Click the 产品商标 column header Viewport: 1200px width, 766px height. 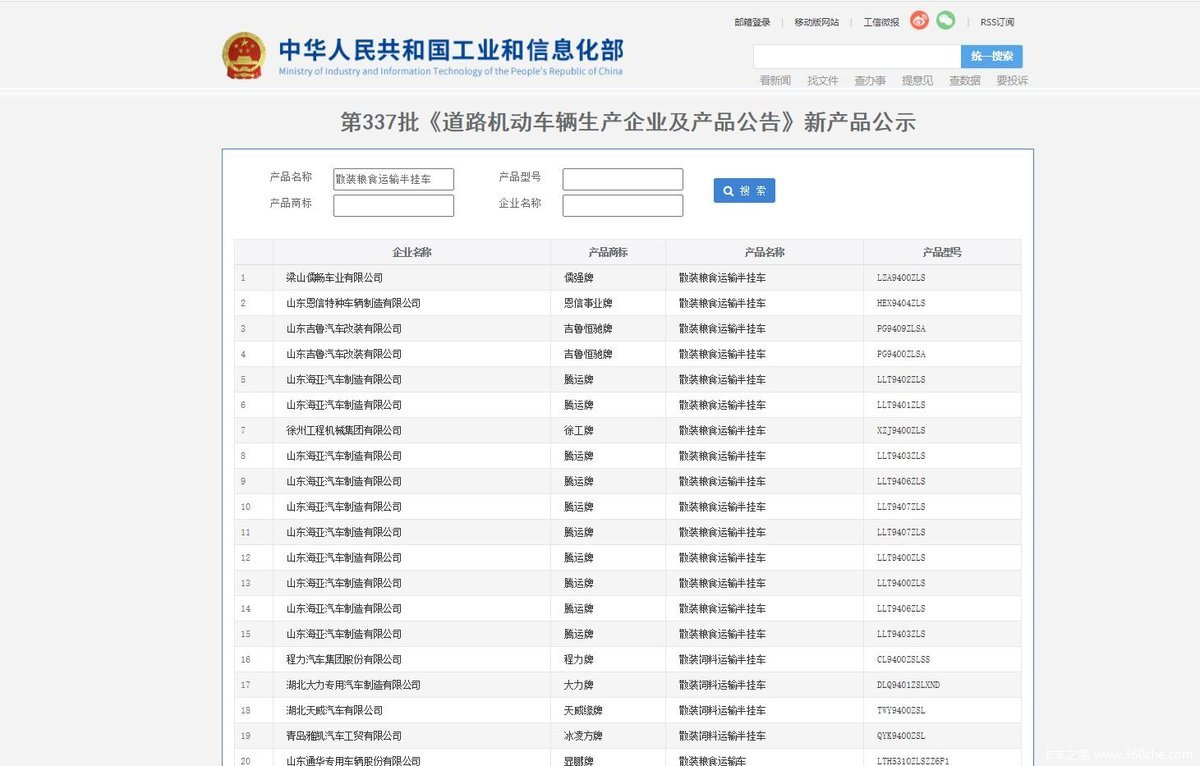[x=608, y=252]
